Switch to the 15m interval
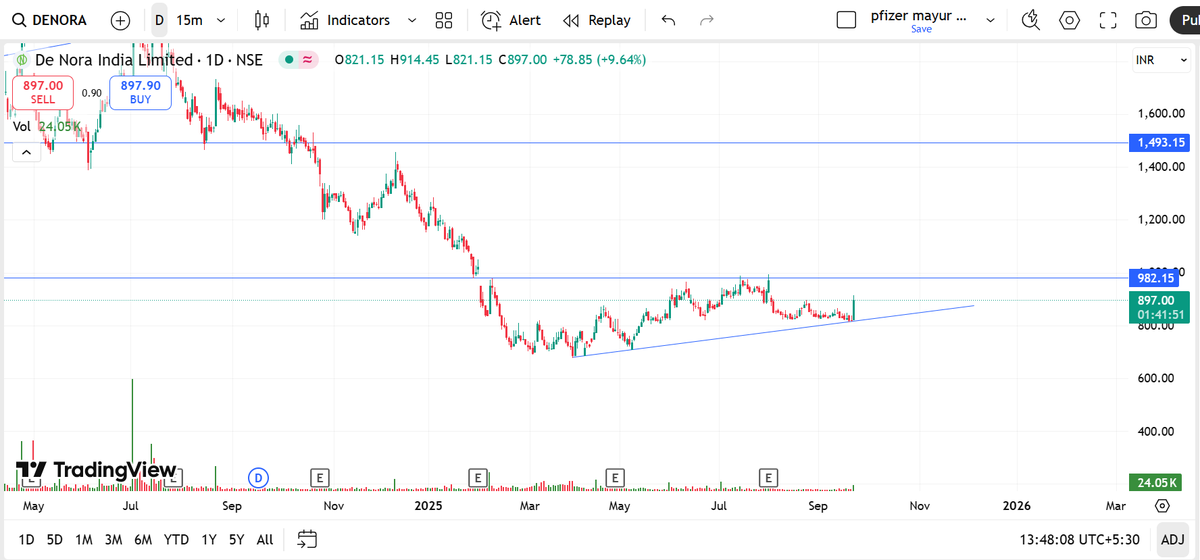This screenshot has width=1200, height=560. (188, 20)
